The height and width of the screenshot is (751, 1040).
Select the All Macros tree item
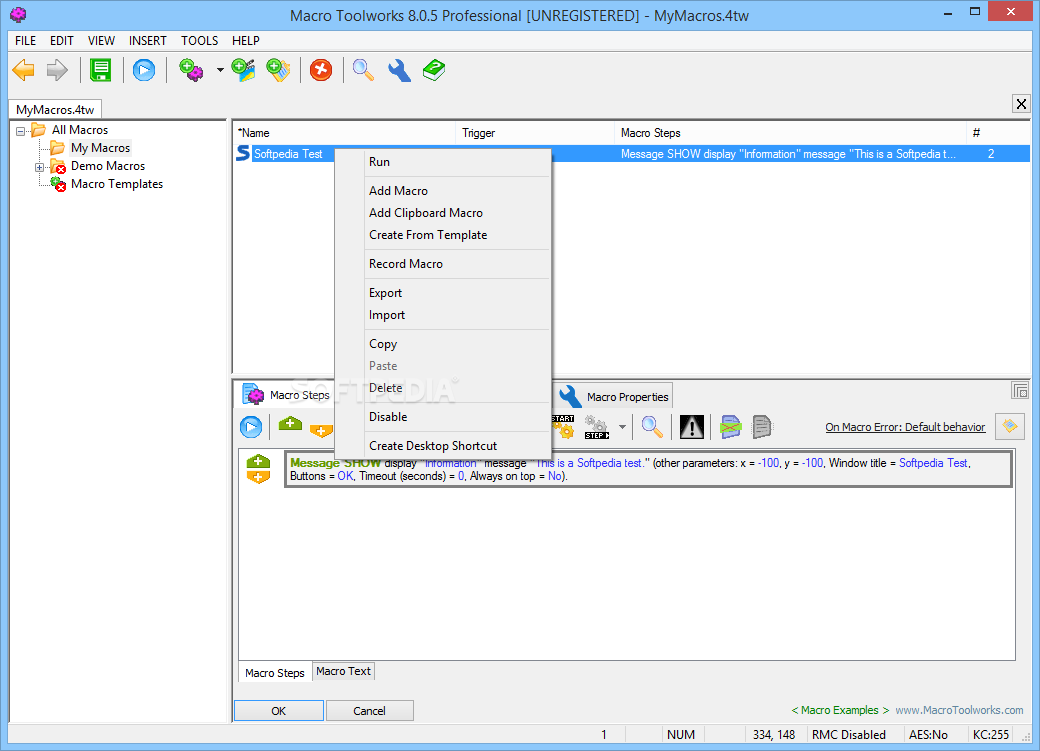click(x=80, y=130)
